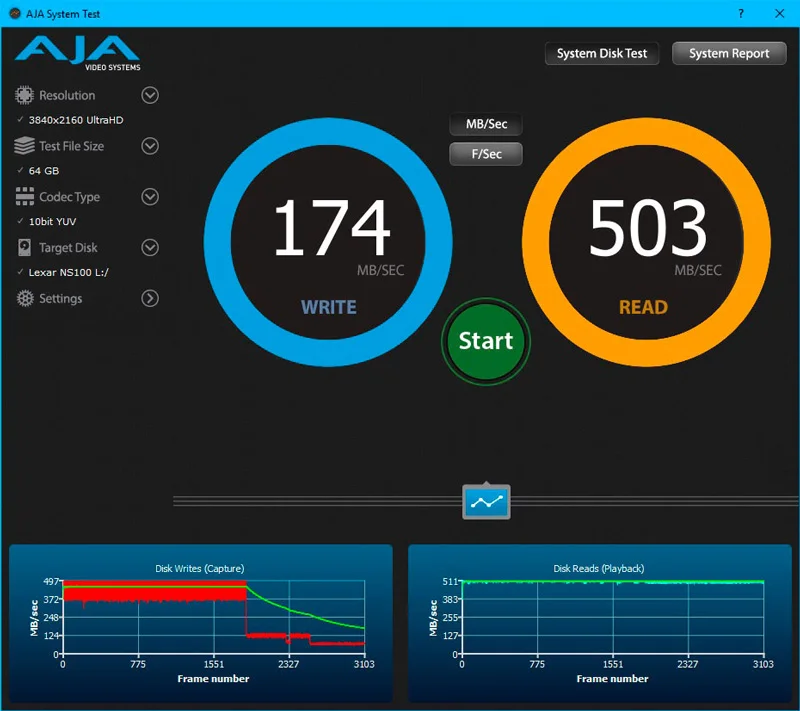Click the Settings gear icon
This screenshot has width=800, height=711.
coord(24,298)
